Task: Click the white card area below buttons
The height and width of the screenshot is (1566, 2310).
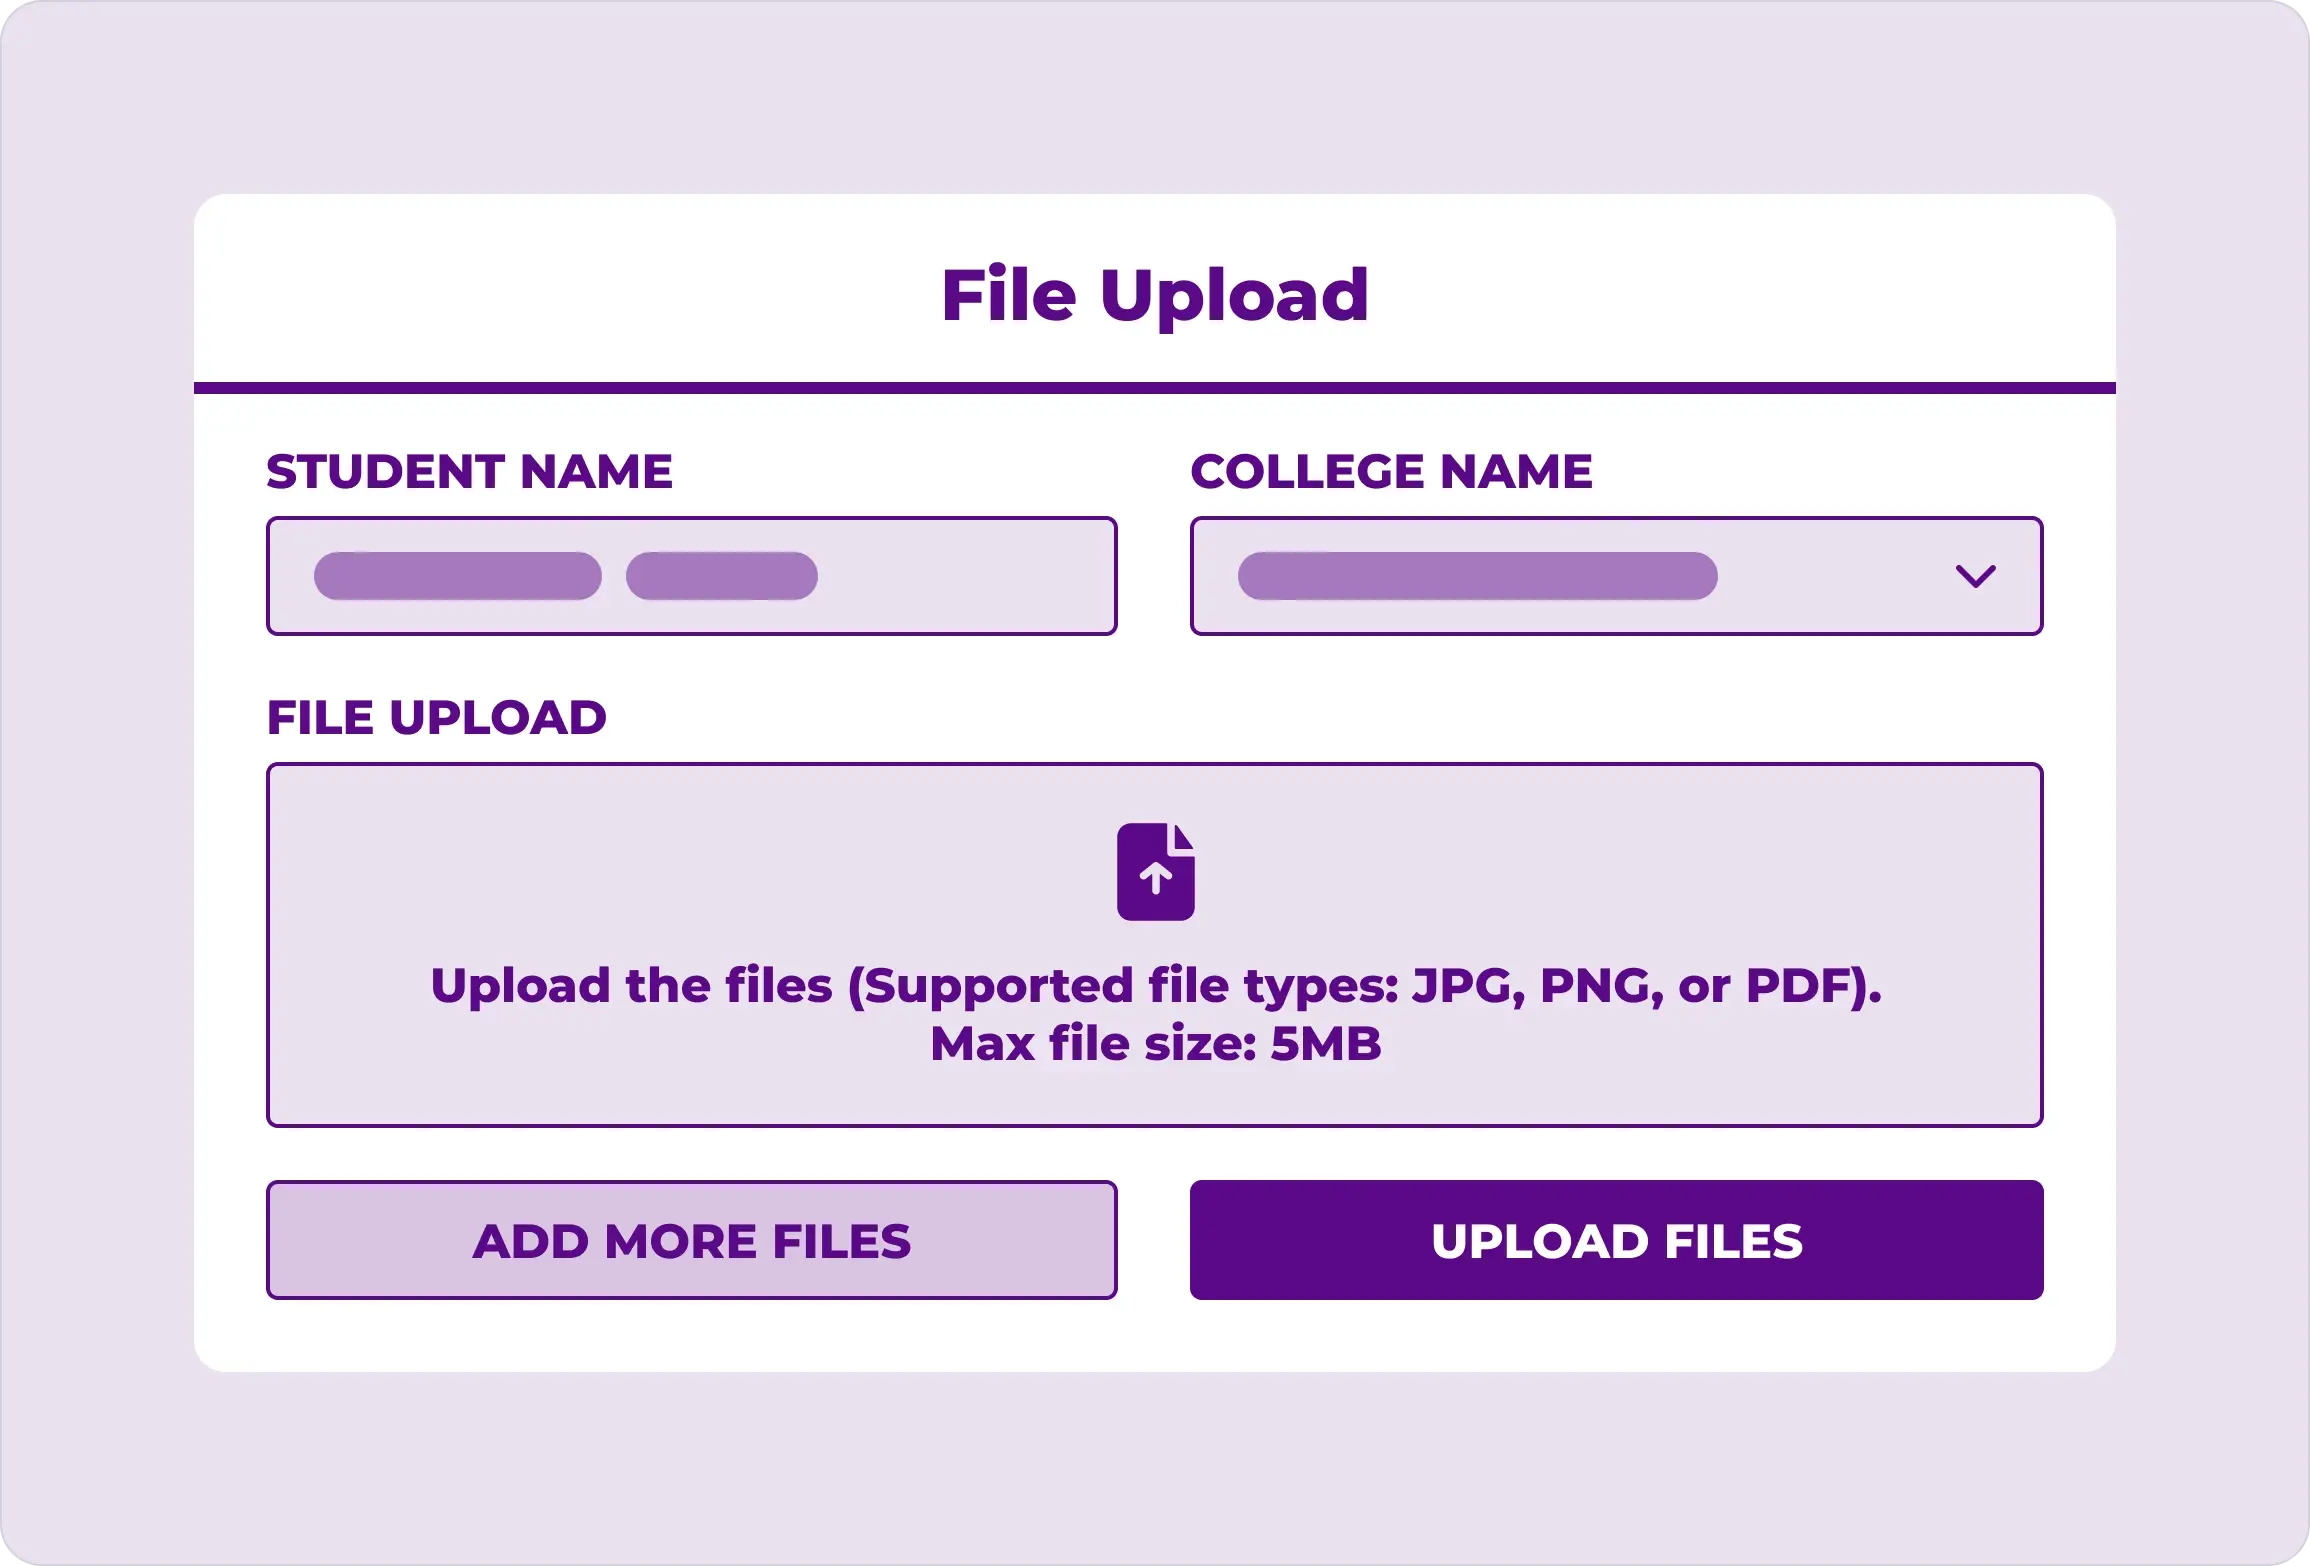Action: (1155, 1336)
